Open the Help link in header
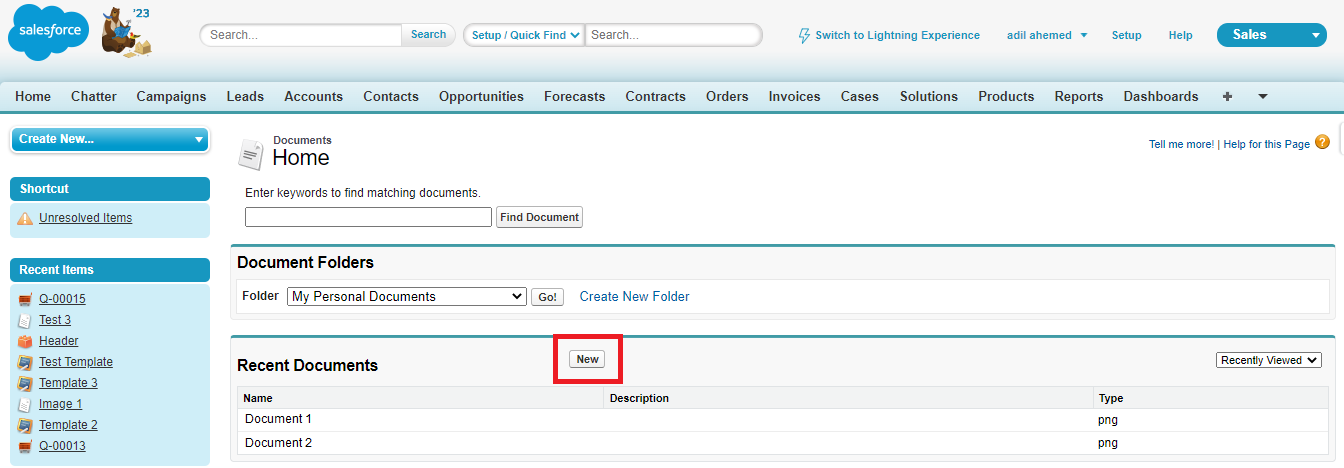Screen dimensions: 1344x468 pyautogui.click(x=1181, y=35)
